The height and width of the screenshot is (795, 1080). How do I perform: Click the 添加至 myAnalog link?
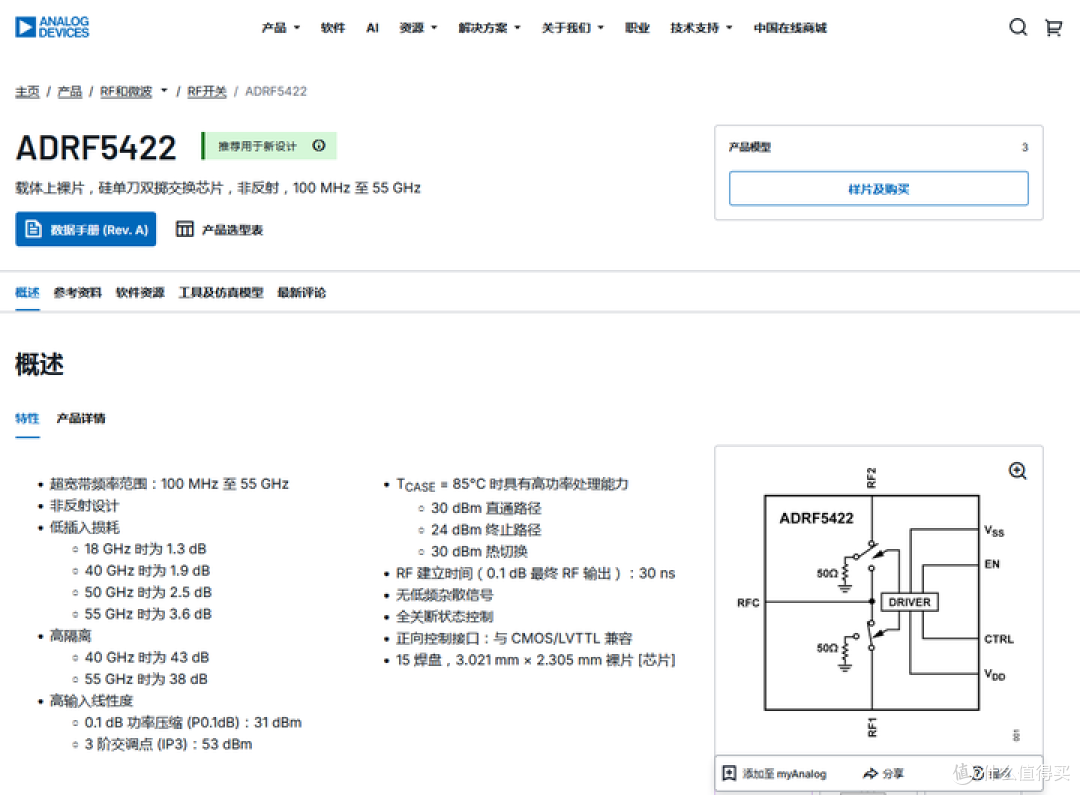click(x=785, y=774)
